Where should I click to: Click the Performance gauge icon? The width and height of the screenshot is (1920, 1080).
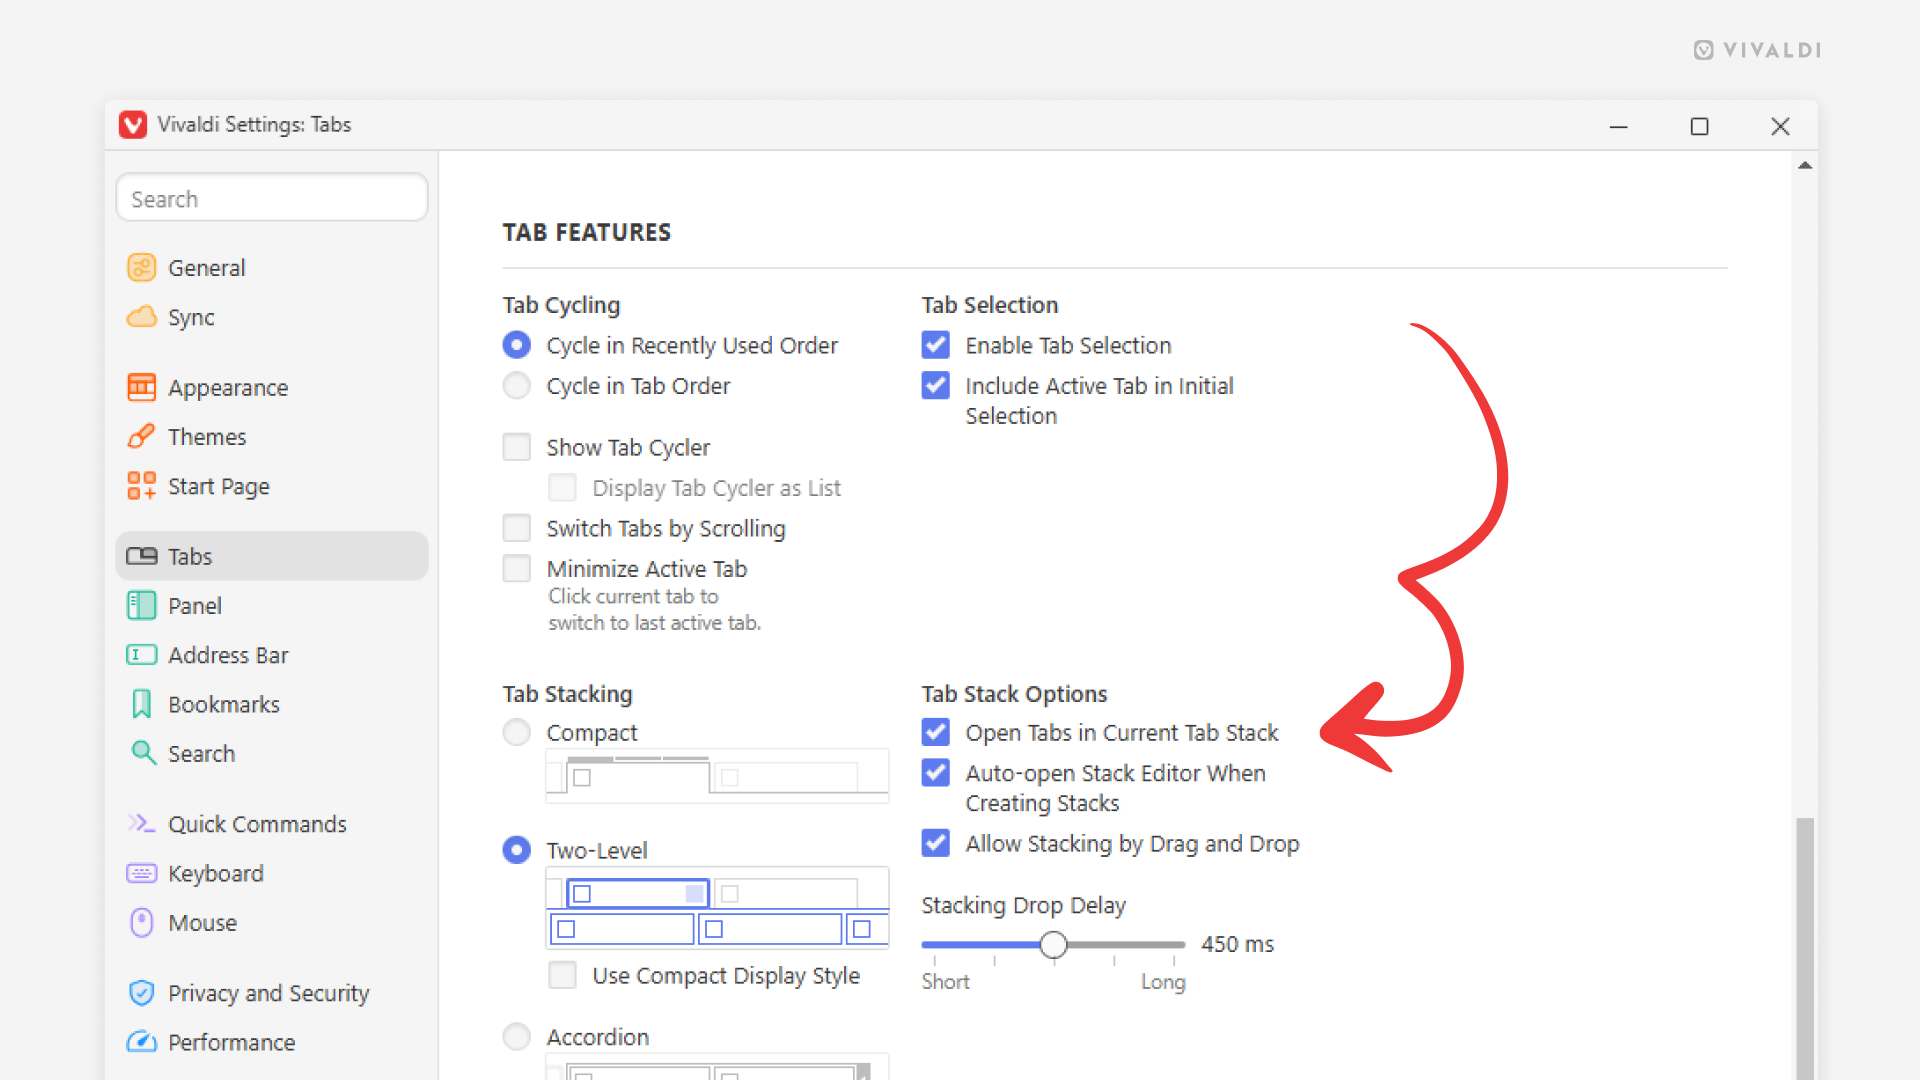(x=142, y=1042)
